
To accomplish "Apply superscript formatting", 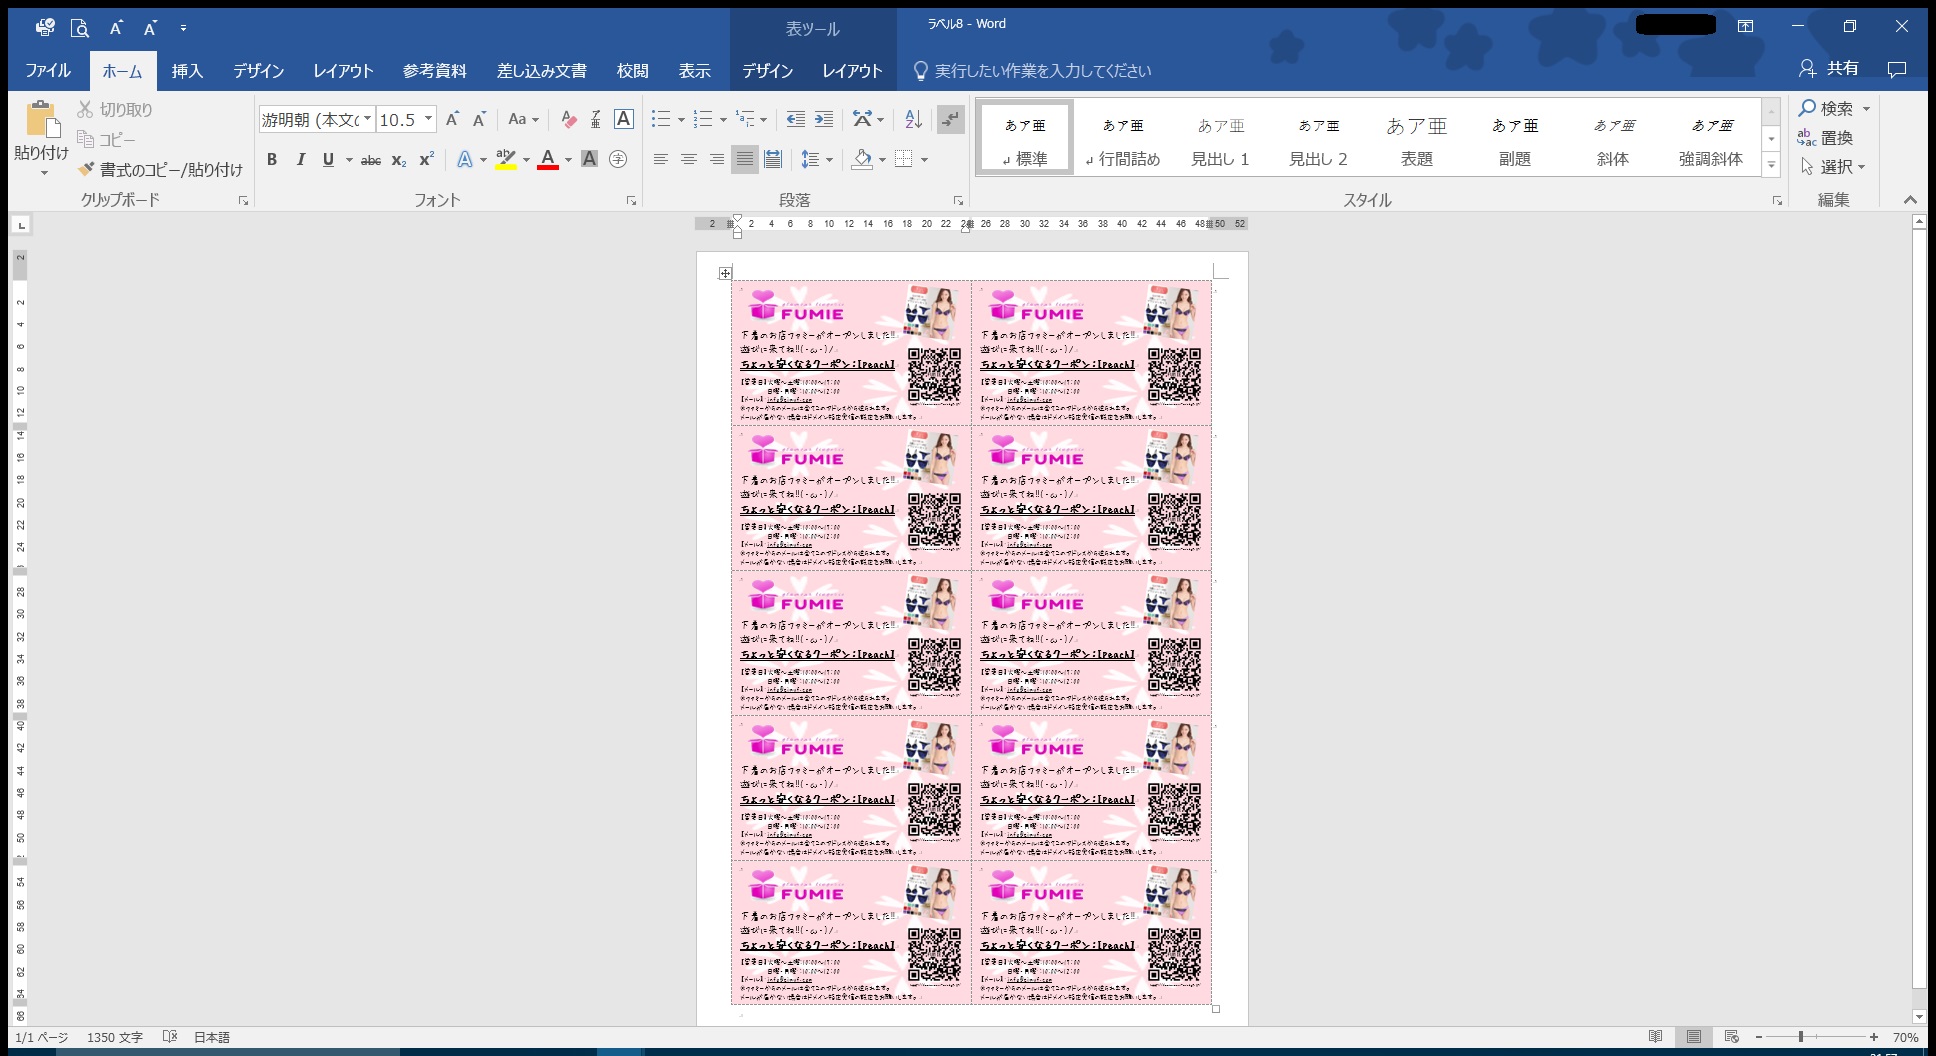I will click(427, 160).
